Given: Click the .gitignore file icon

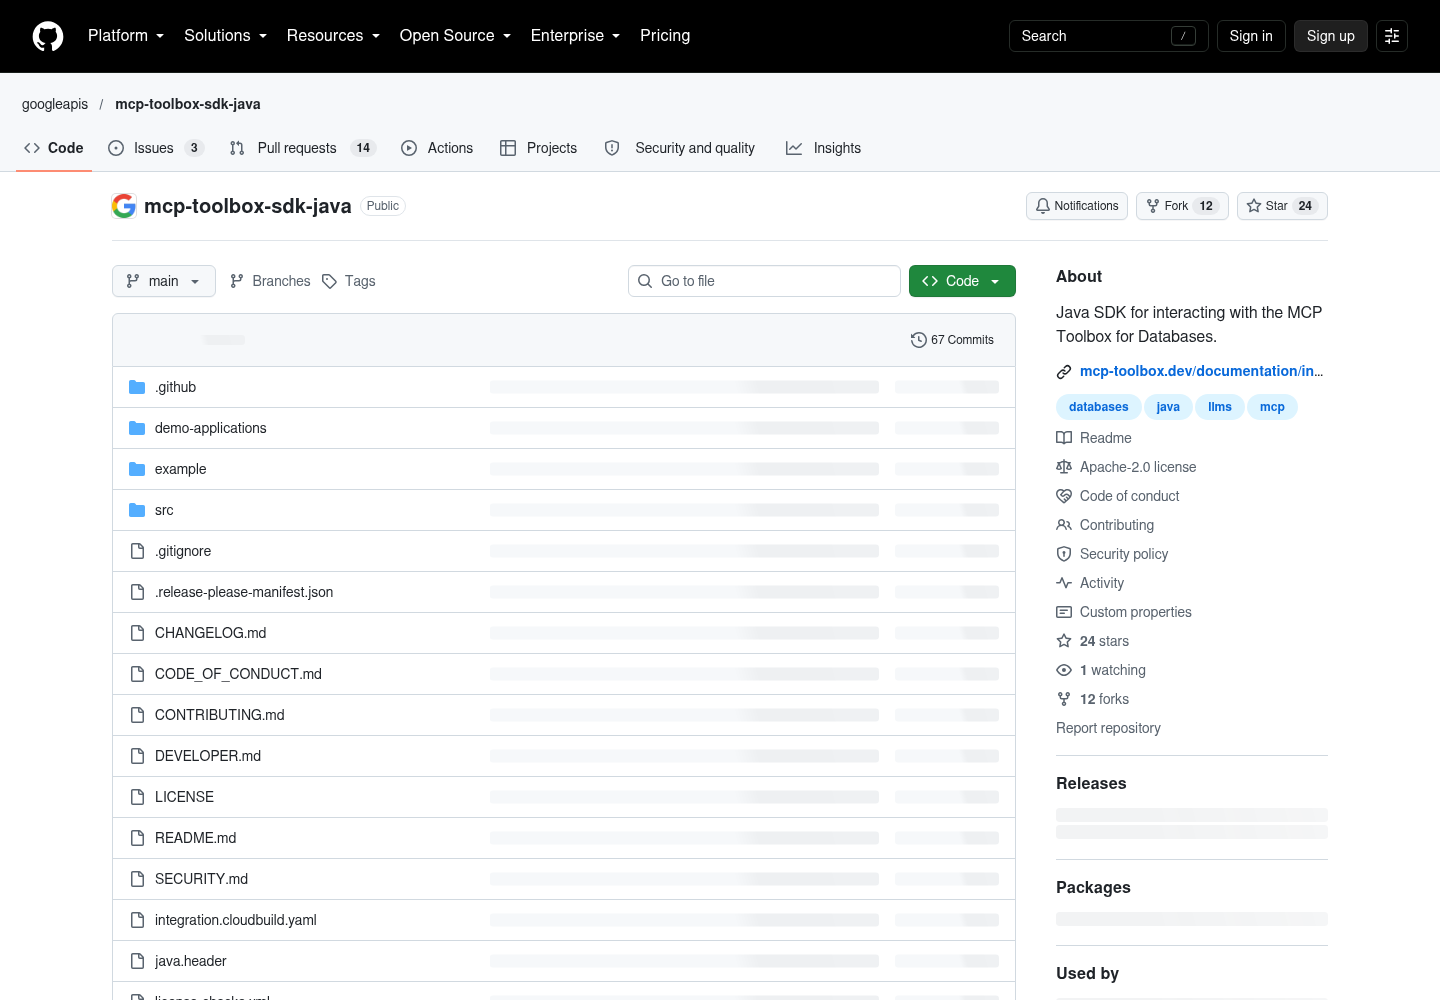Looking at the screenshot, I should pos(137,551).
